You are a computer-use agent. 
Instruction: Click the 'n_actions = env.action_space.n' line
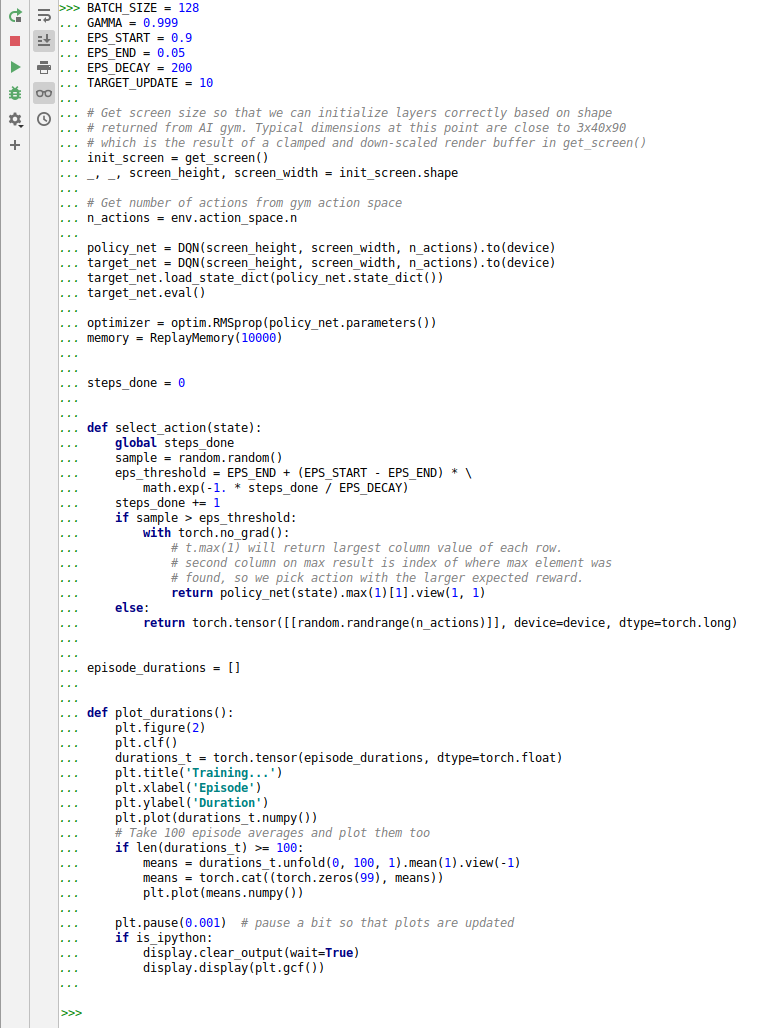[192, 218]
